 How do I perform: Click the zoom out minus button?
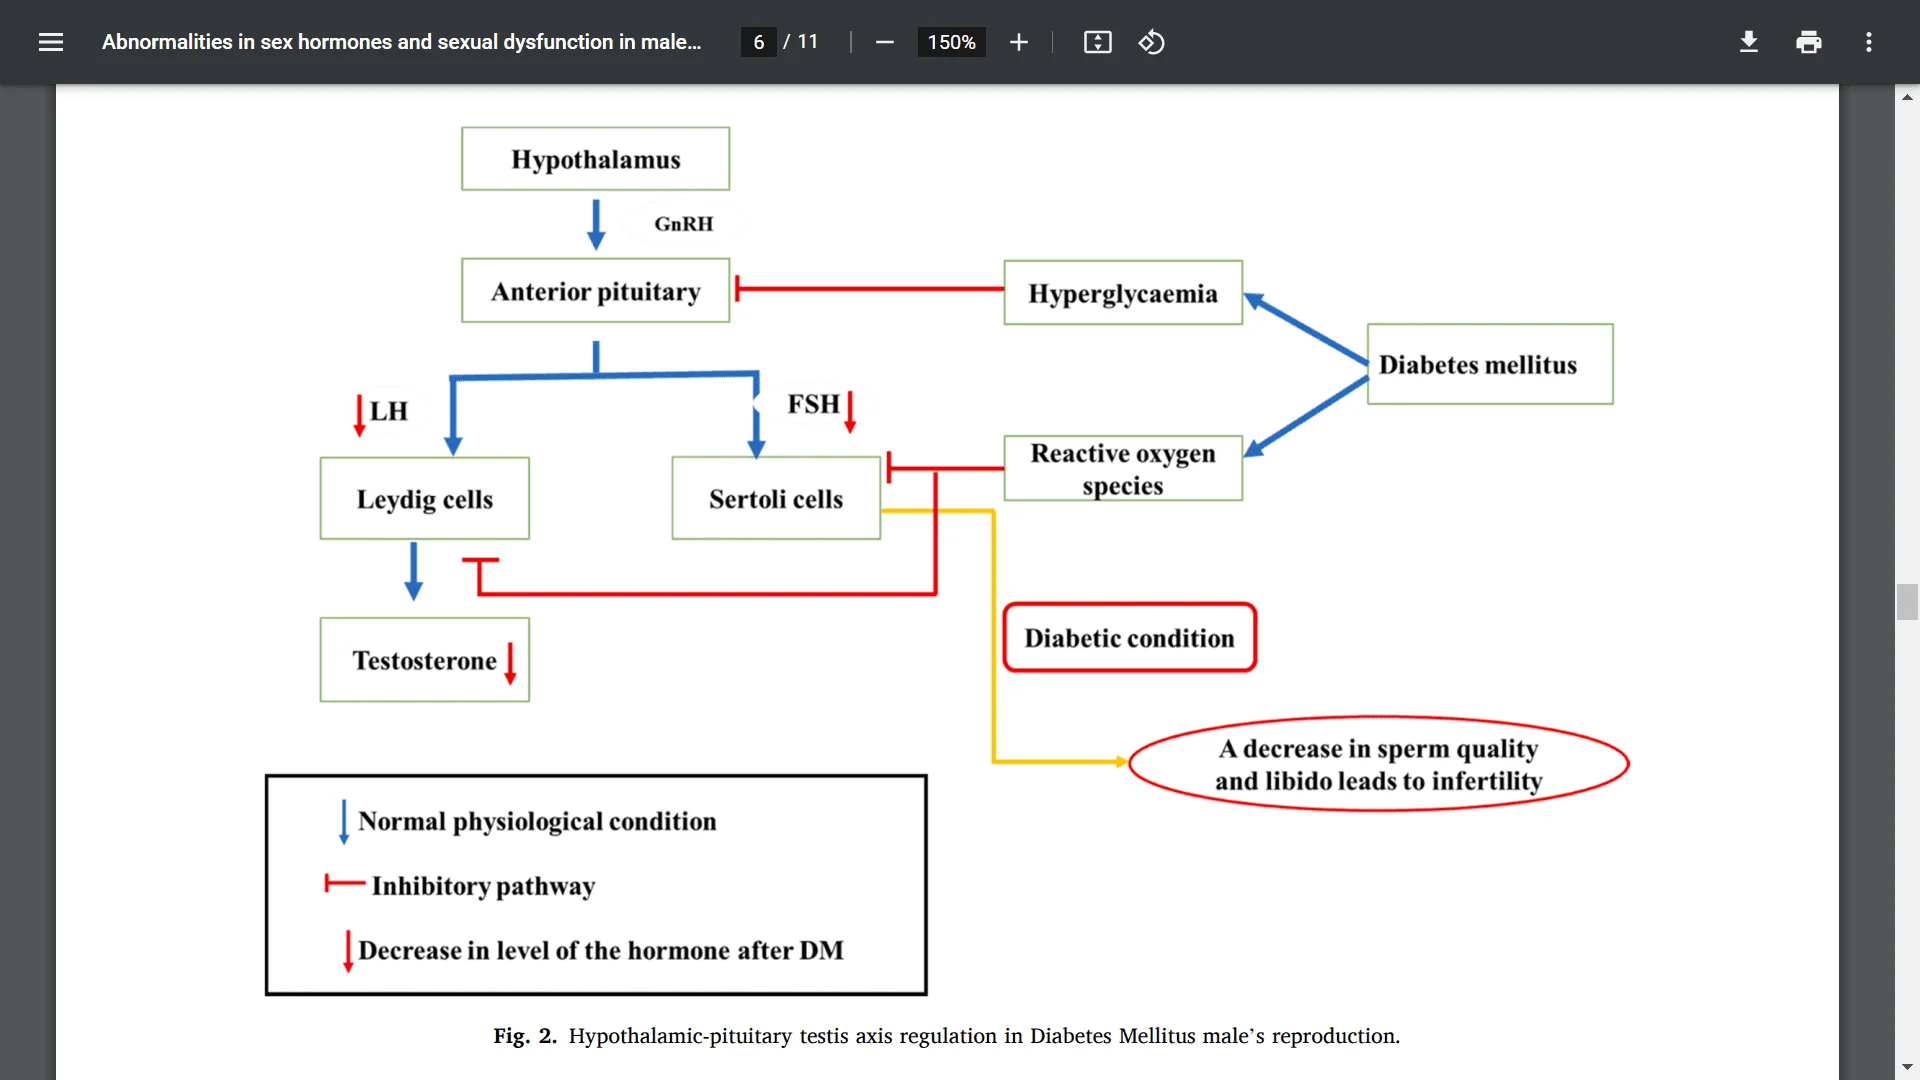882,42
